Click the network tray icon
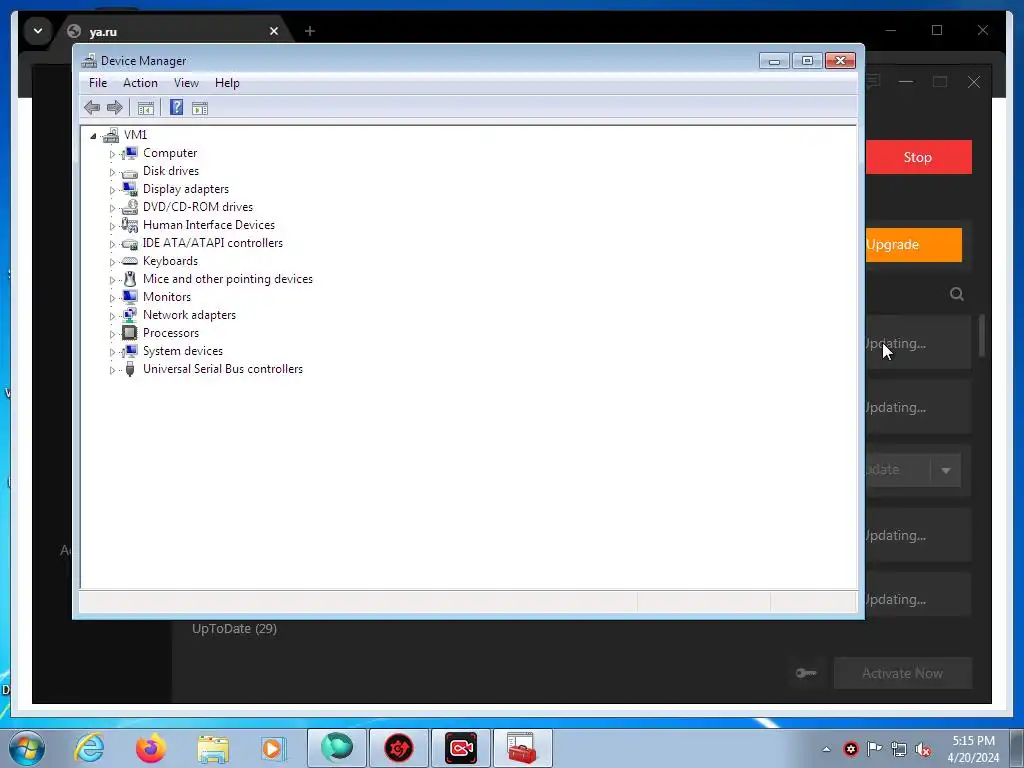 point(899,749)
